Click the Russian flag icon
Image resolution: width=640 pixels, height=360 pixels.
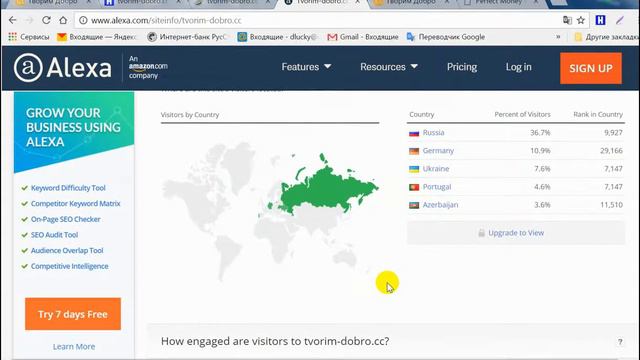pyautogui.click(x=414, y=133)
